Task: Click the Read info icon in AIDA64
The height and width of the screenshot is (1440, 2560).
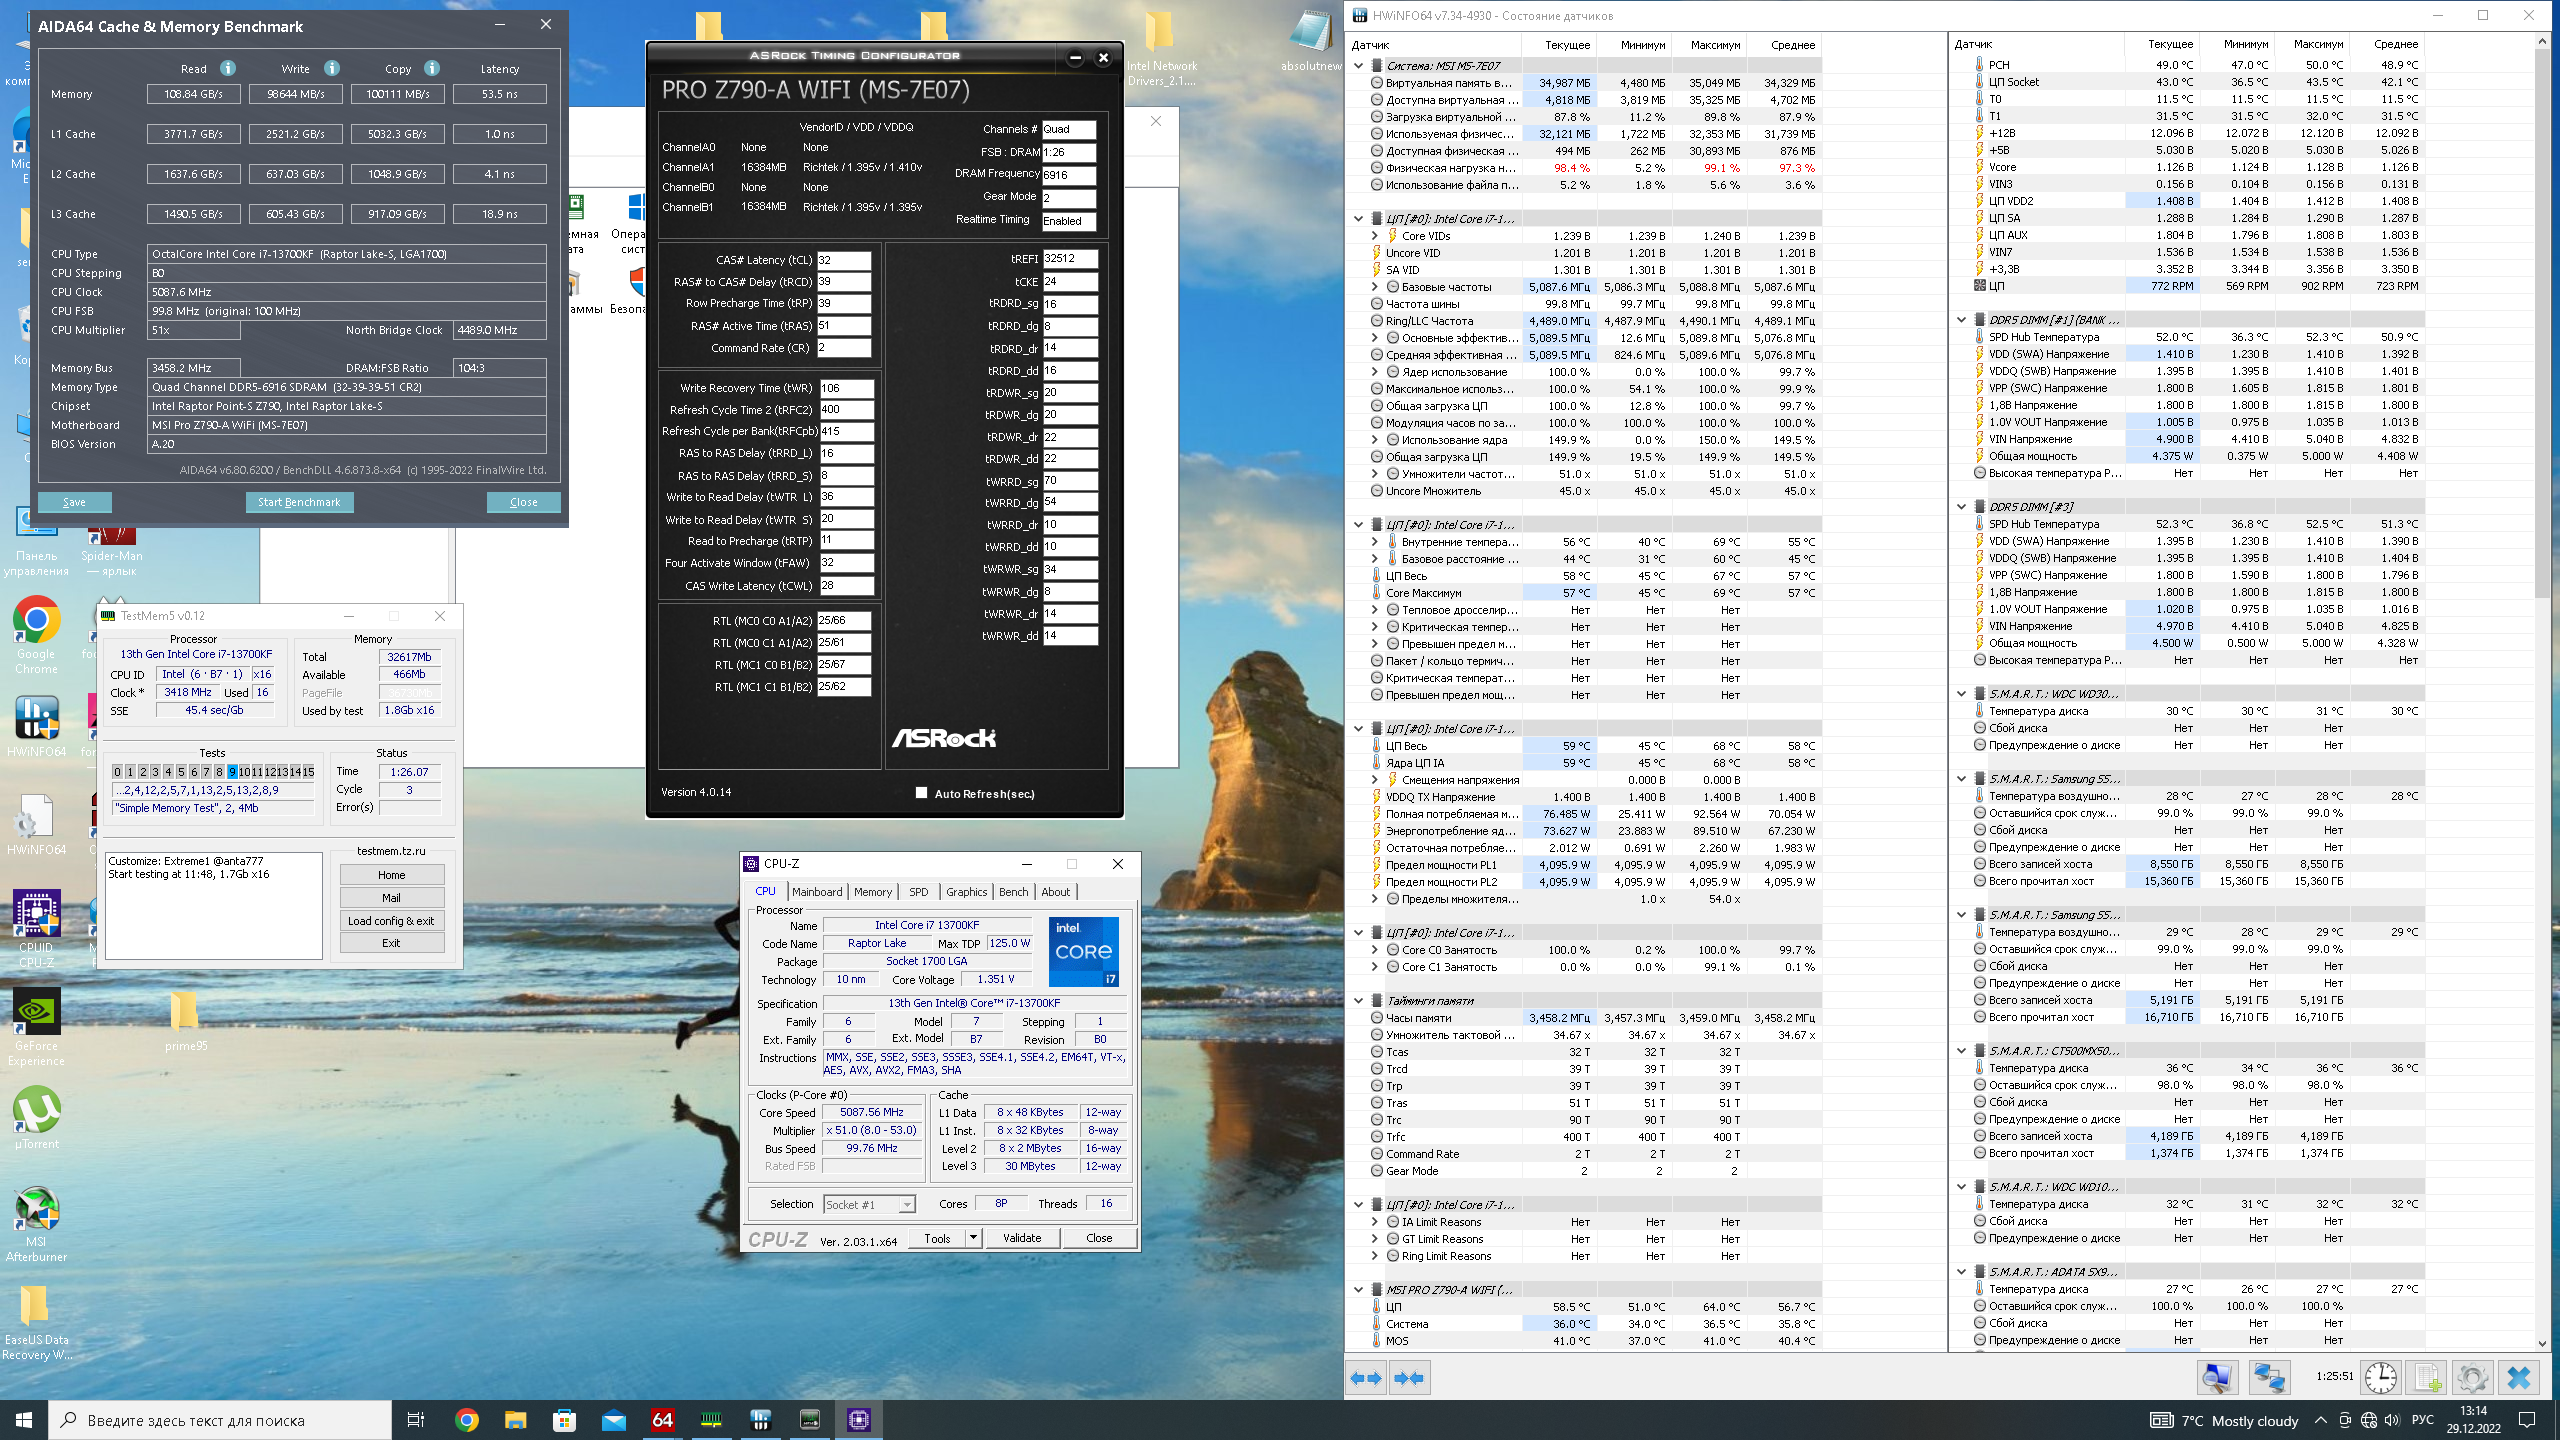Action: 228,68
